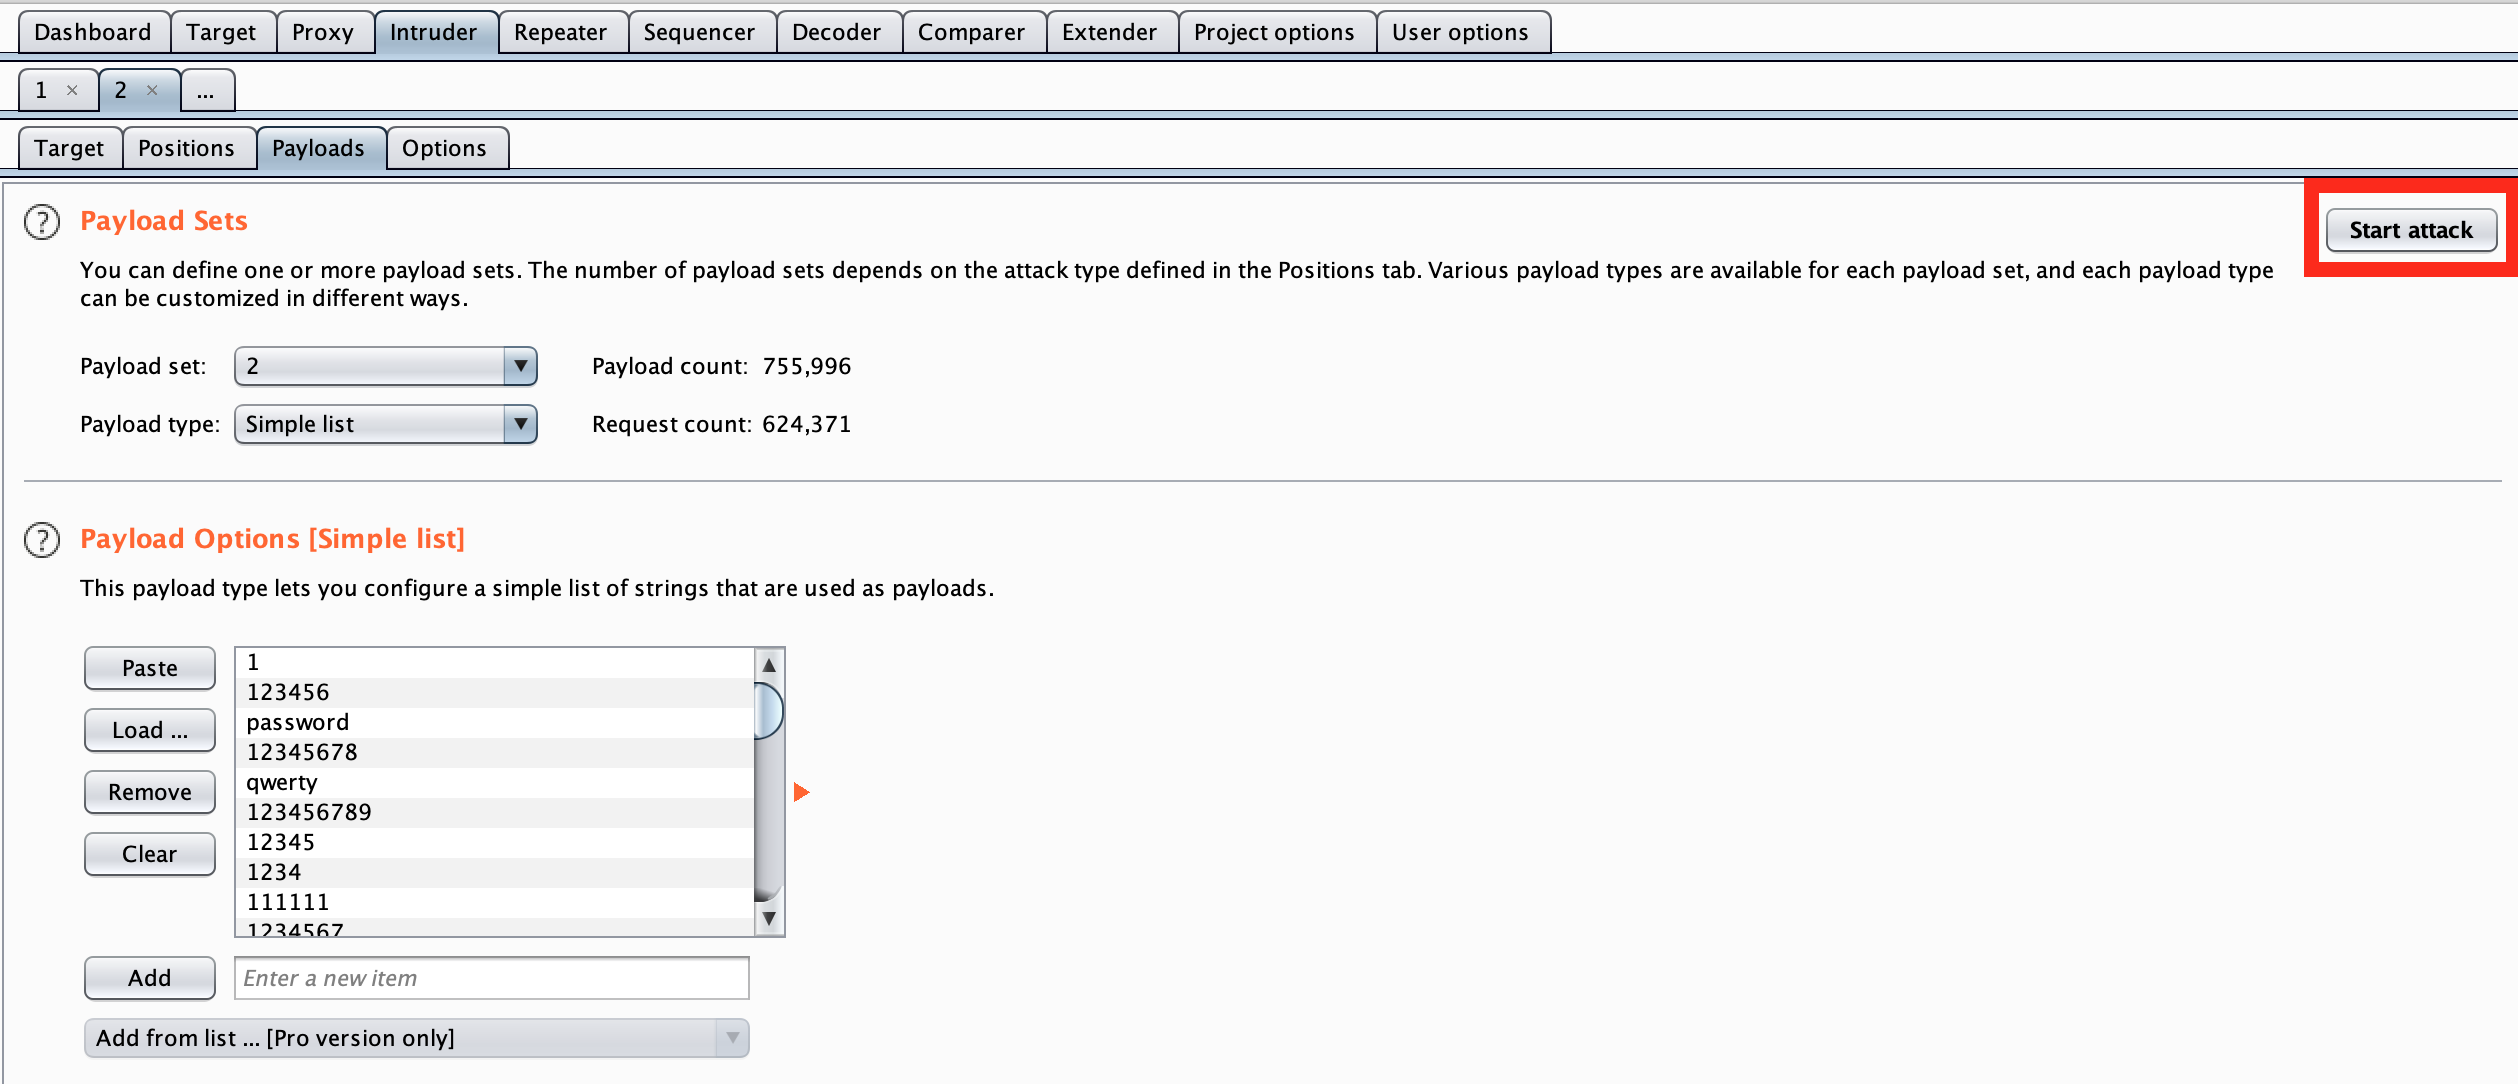2518x1084 pixels.
Task: Close Intruder attack tab 2
Action: [x=152, y=91]
